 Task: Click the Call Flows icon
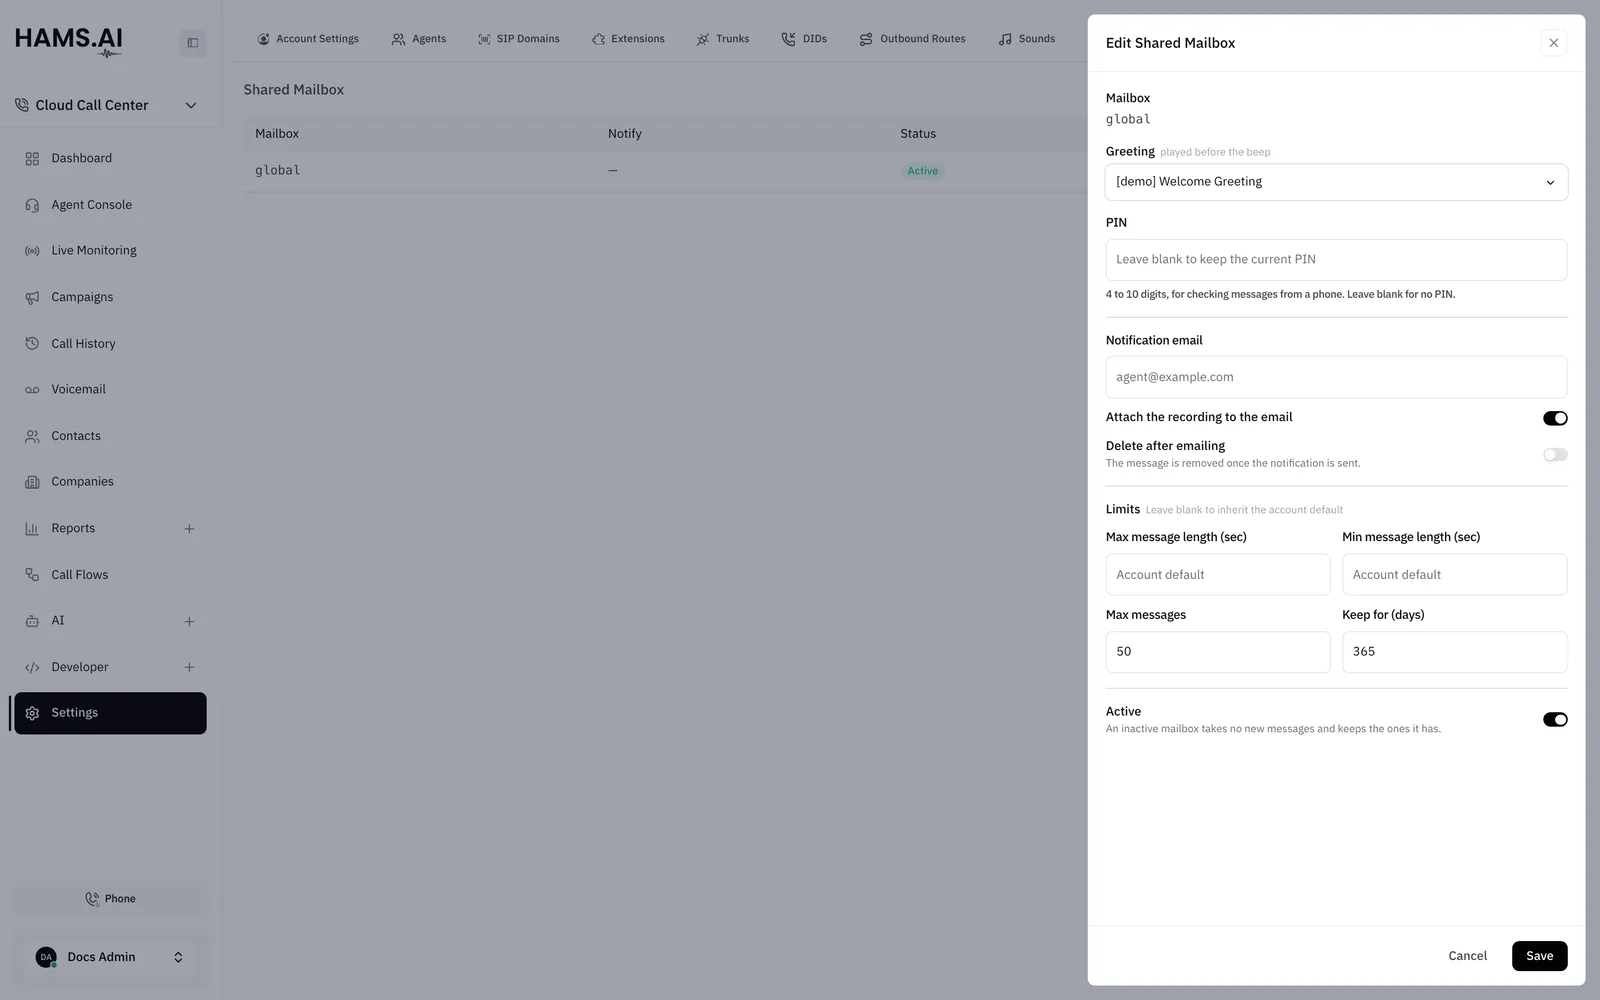pos(32,575)
